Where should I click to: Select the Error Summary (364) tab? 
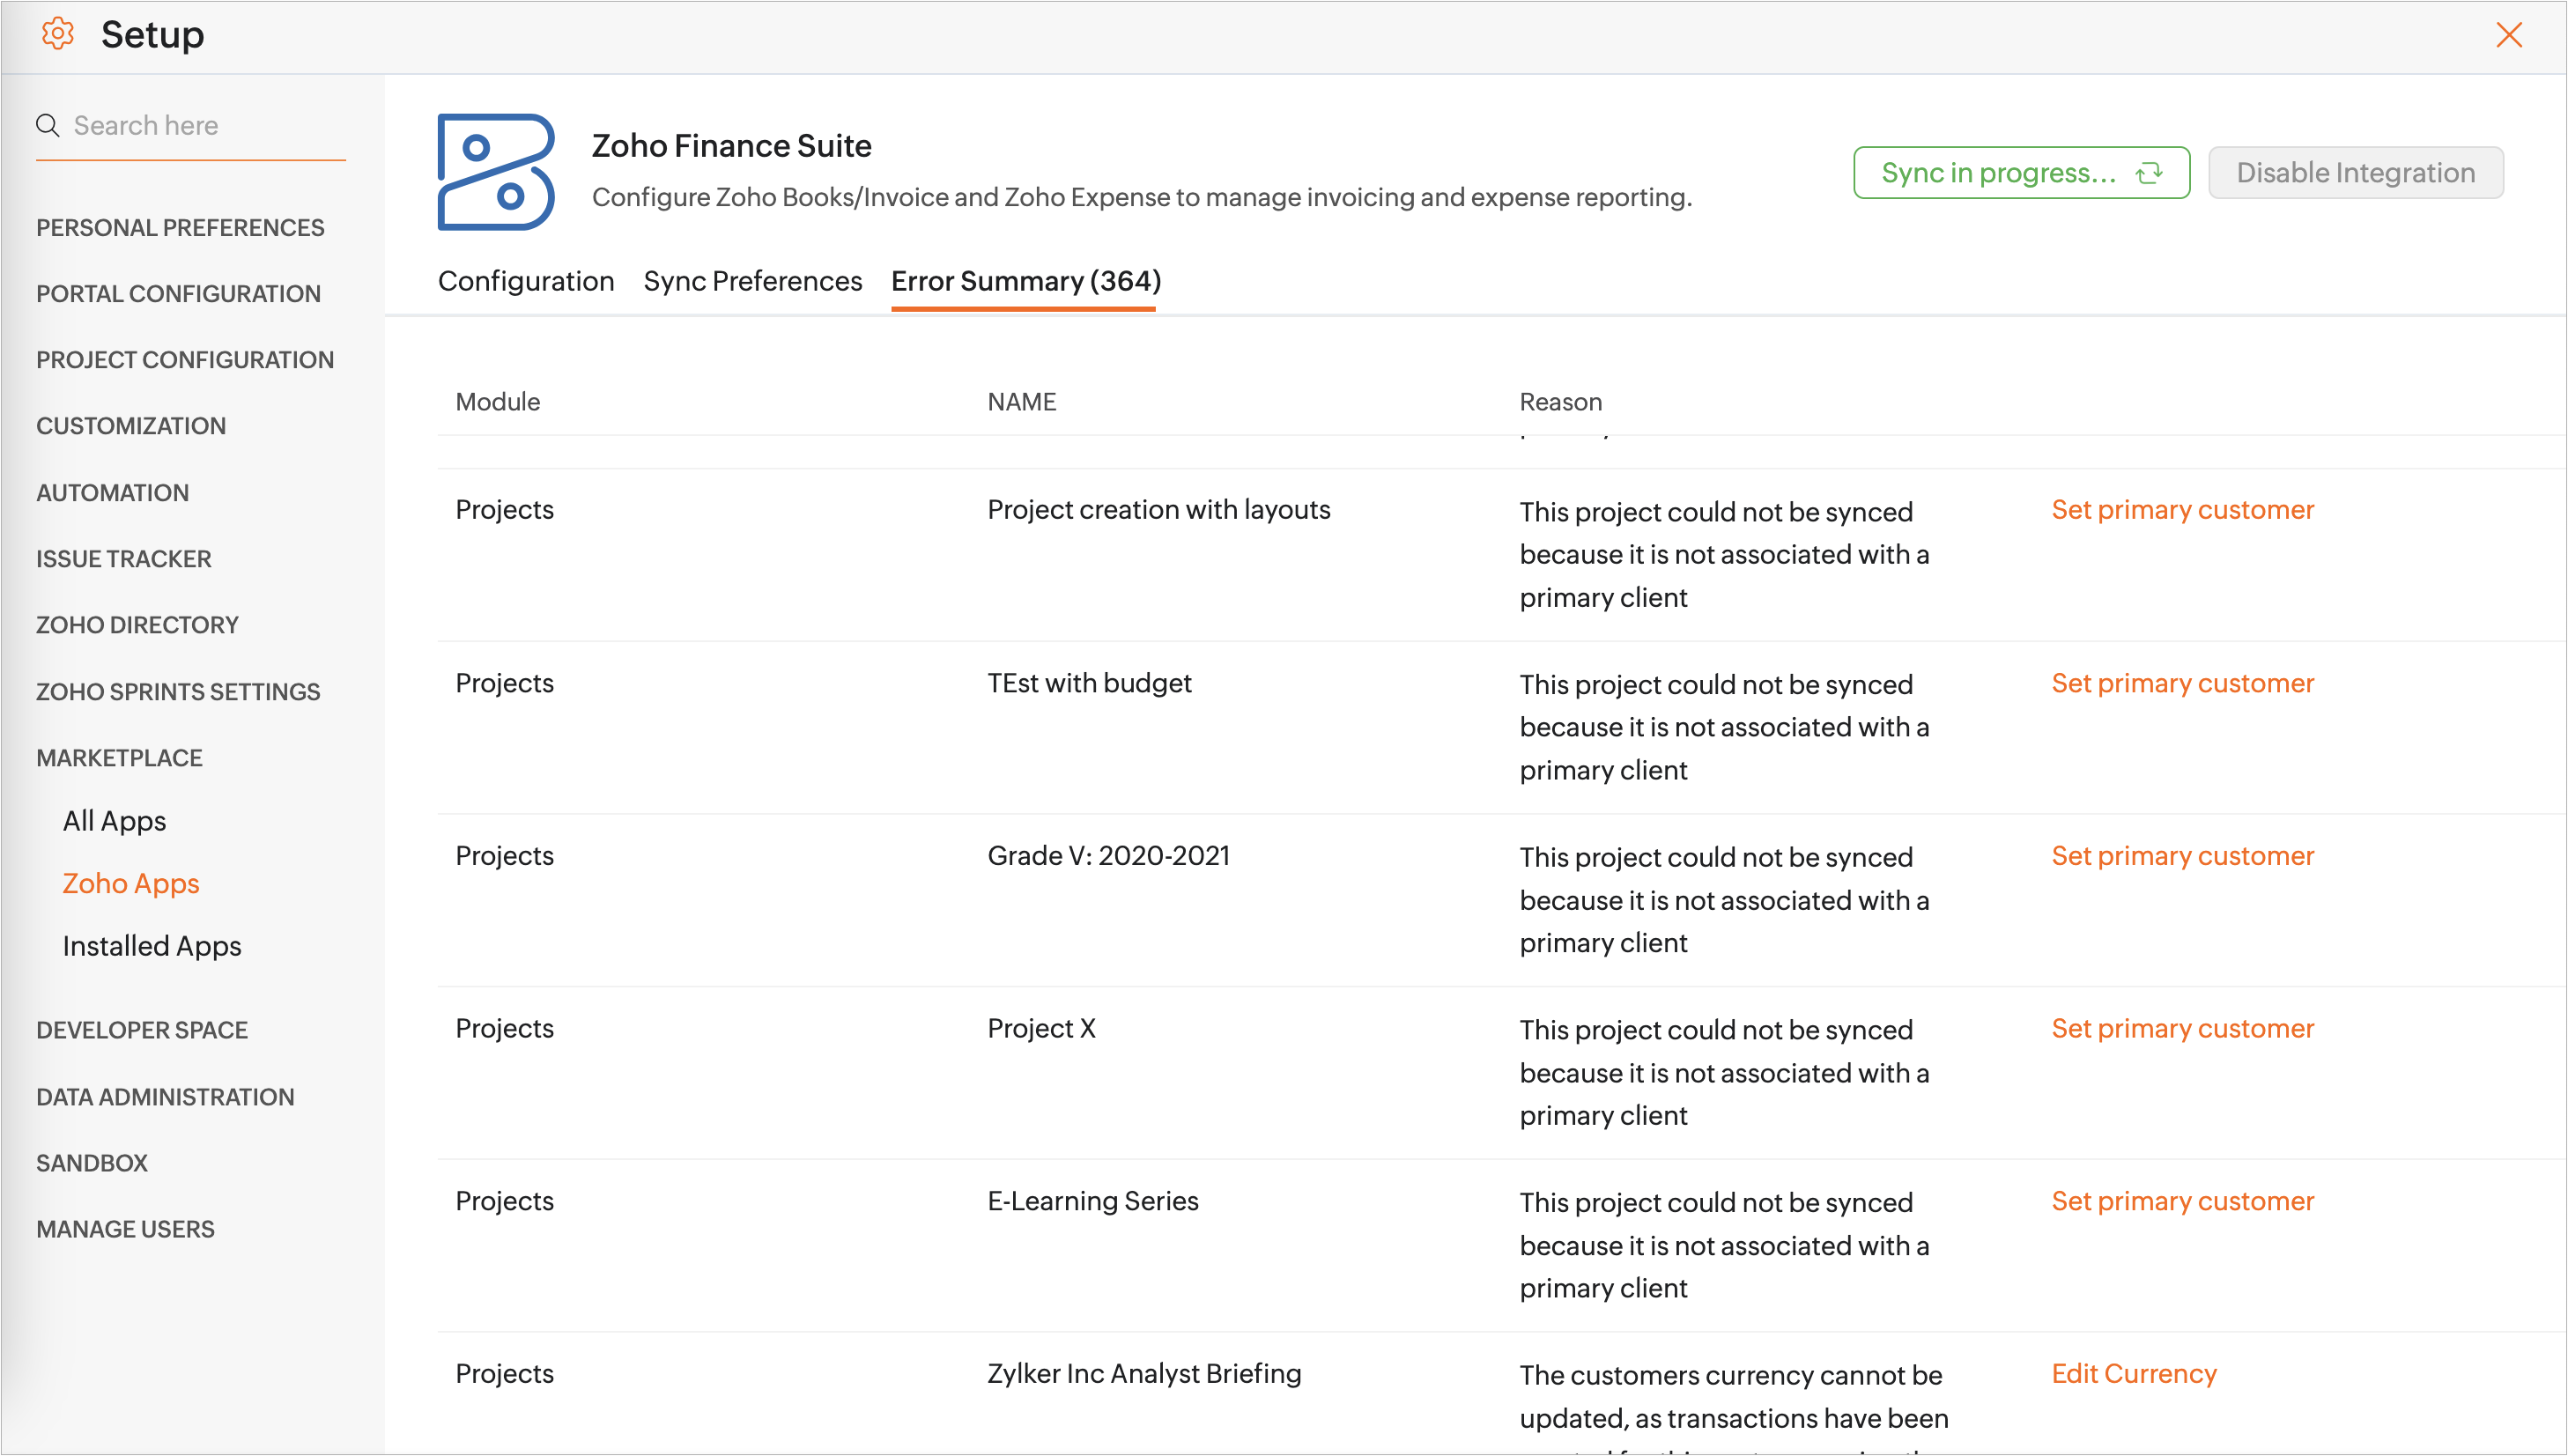[1025, 281]
